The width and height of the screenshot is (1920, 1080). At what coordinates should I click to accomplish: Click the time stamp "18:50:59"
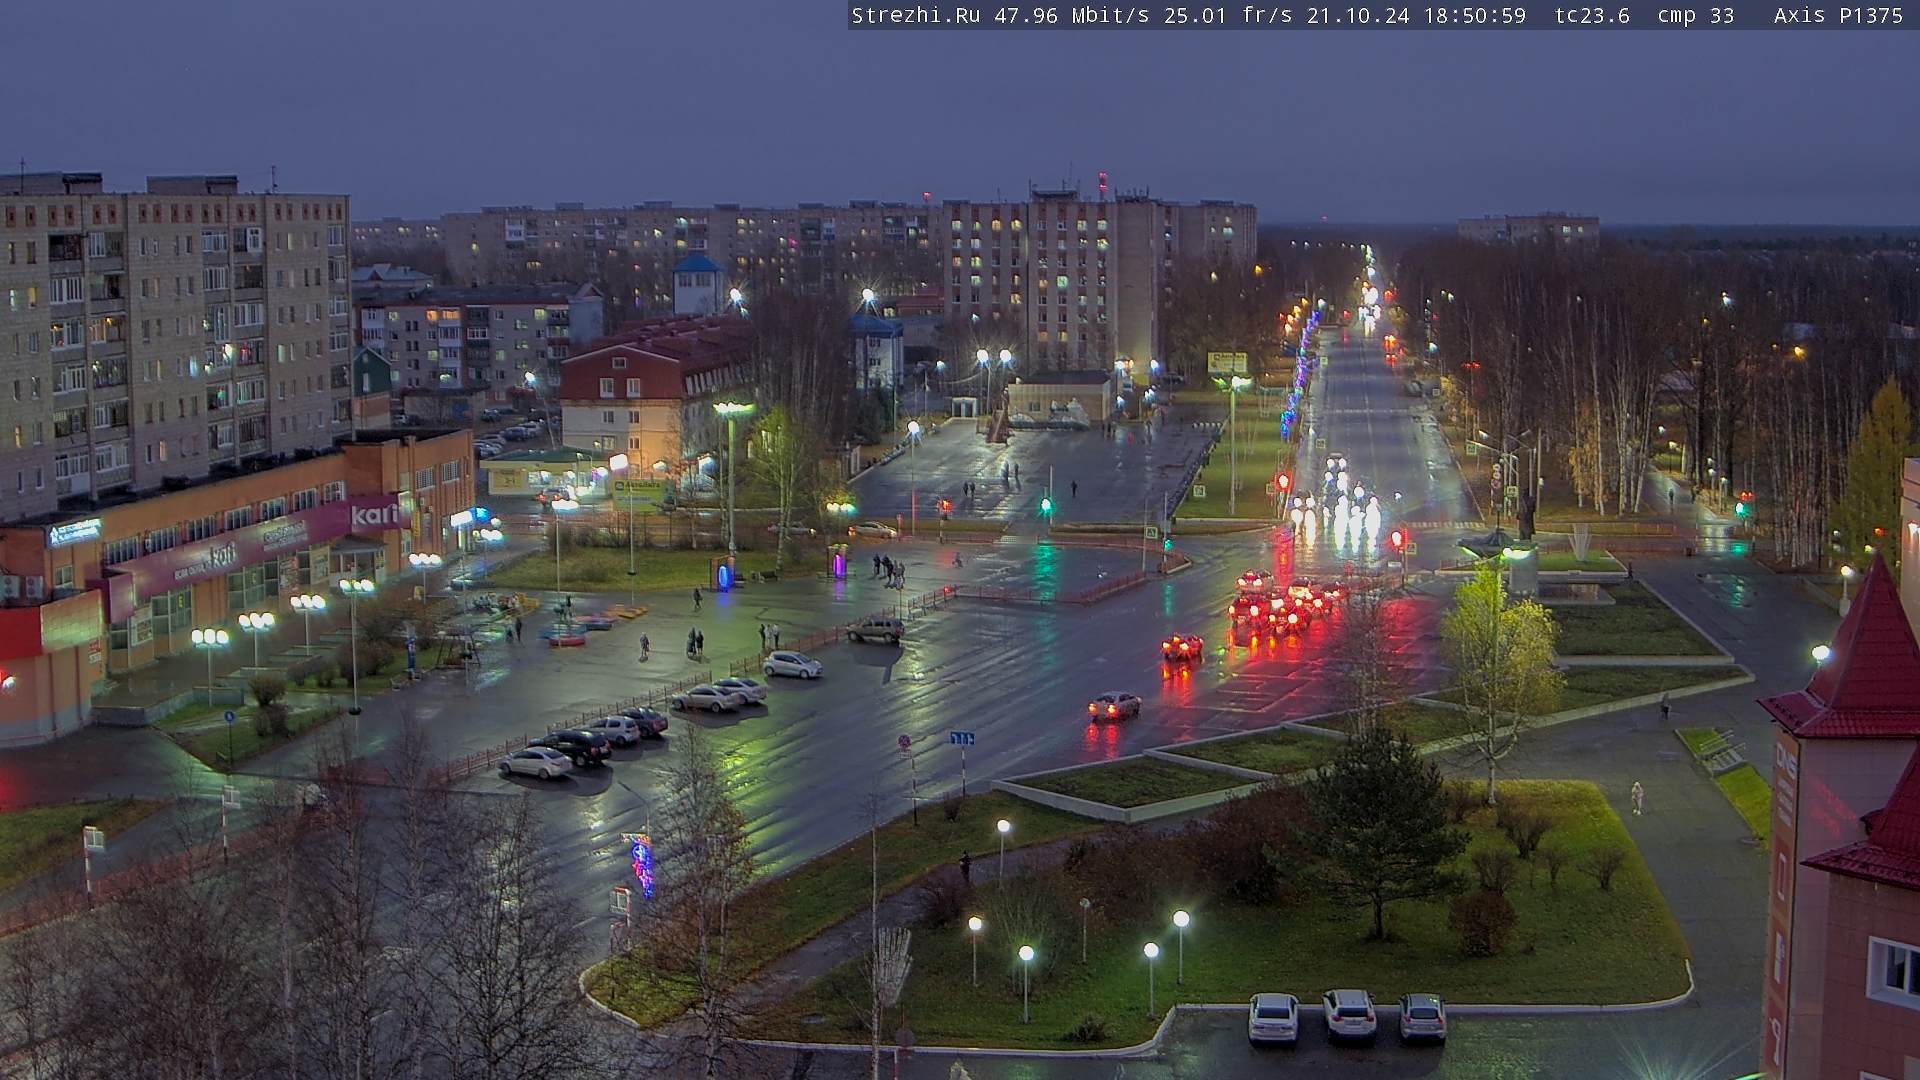1474,15
